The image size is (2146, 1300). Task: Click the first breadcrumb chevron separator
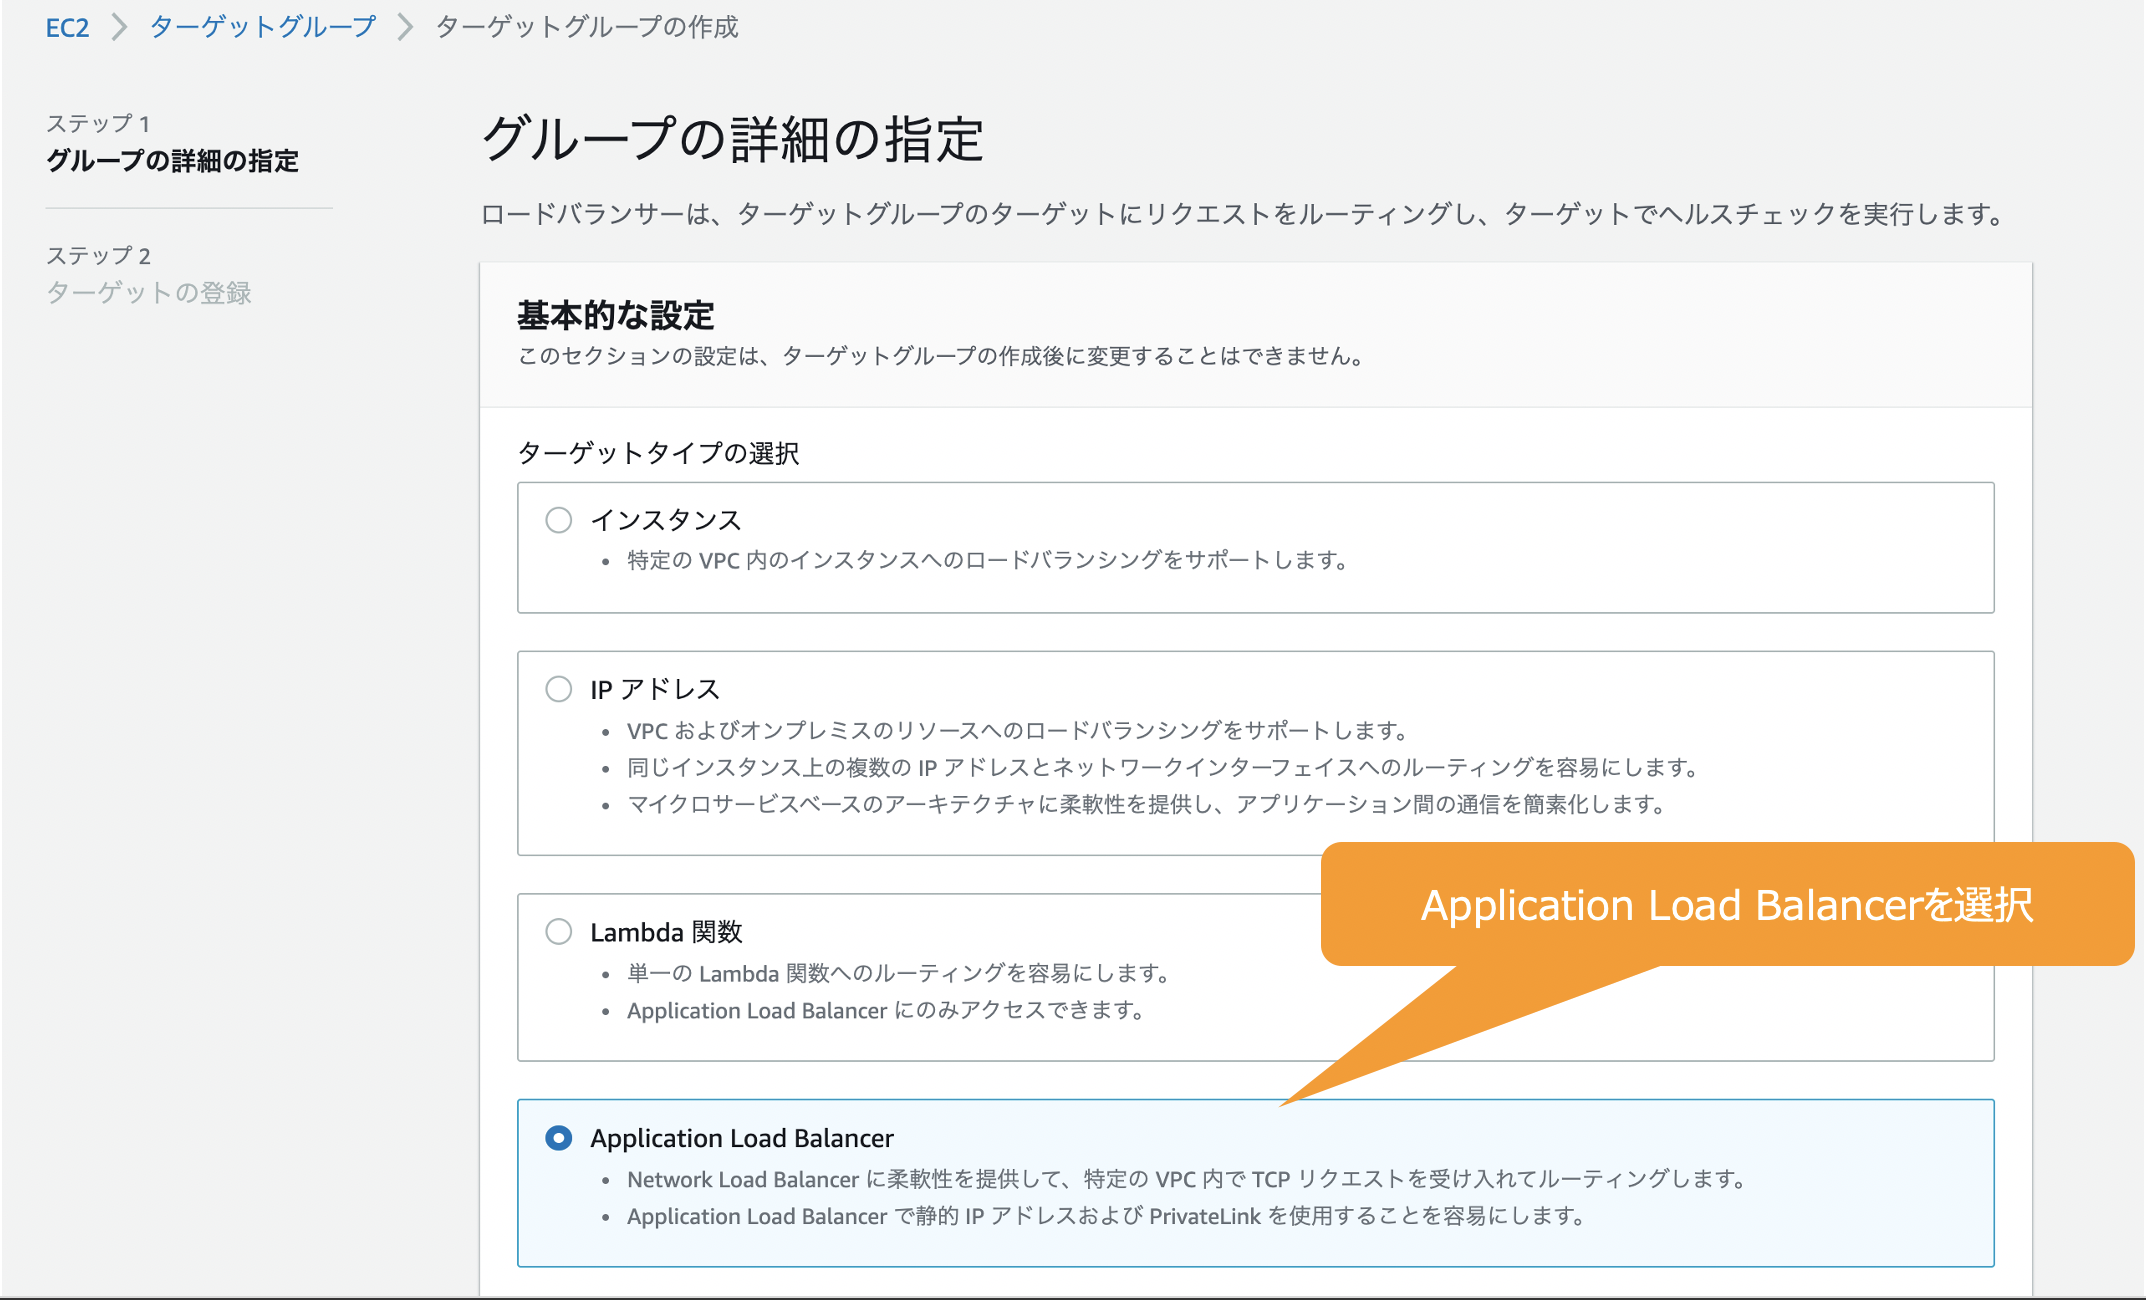point(119,27)
